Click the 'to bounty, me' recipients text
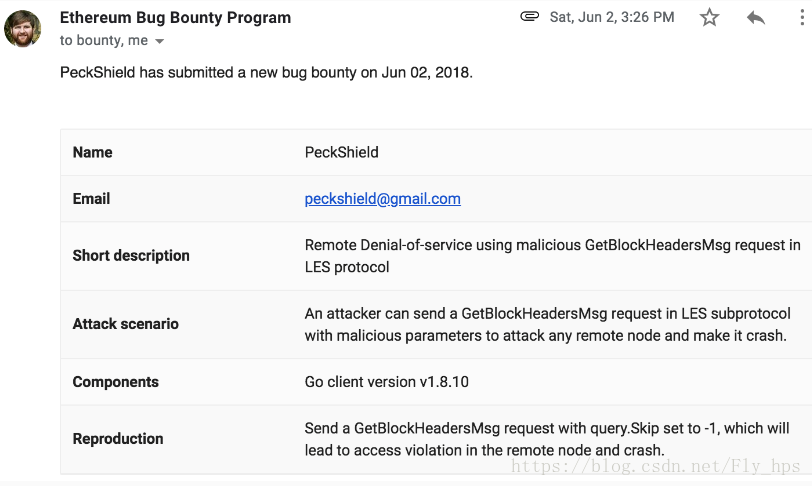812x486 pixels. point(104,40)
